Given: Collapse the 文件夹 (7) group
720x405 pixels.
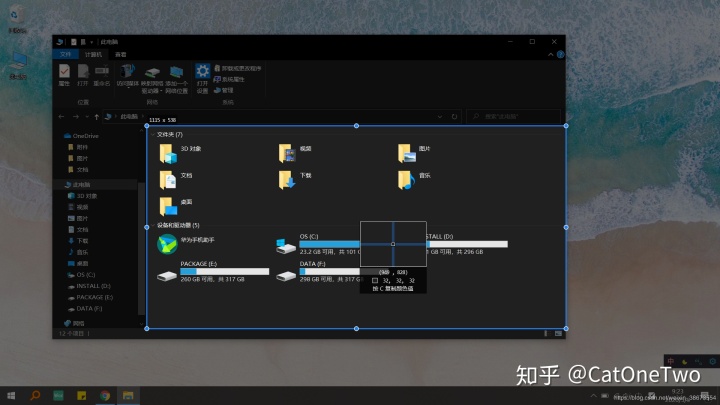Looking at the screenshot, I should (x=153, y=135).
